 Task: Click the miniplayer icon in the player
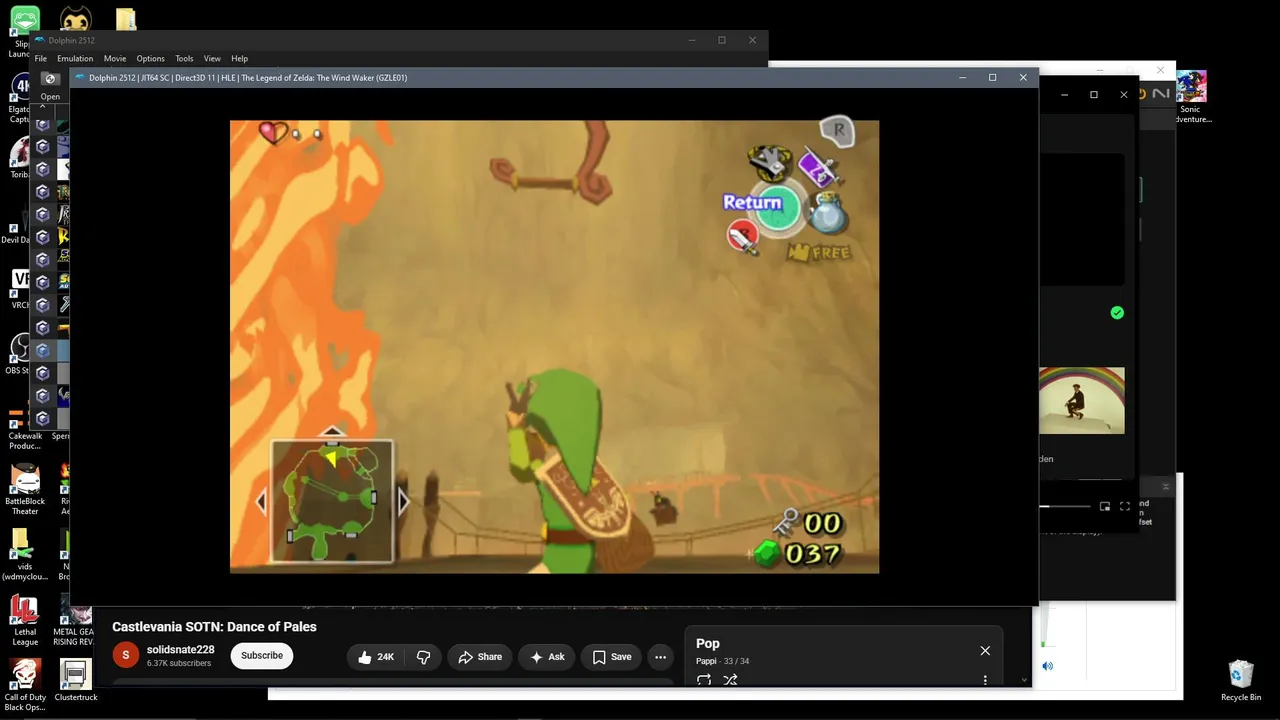click(1105, 507)
